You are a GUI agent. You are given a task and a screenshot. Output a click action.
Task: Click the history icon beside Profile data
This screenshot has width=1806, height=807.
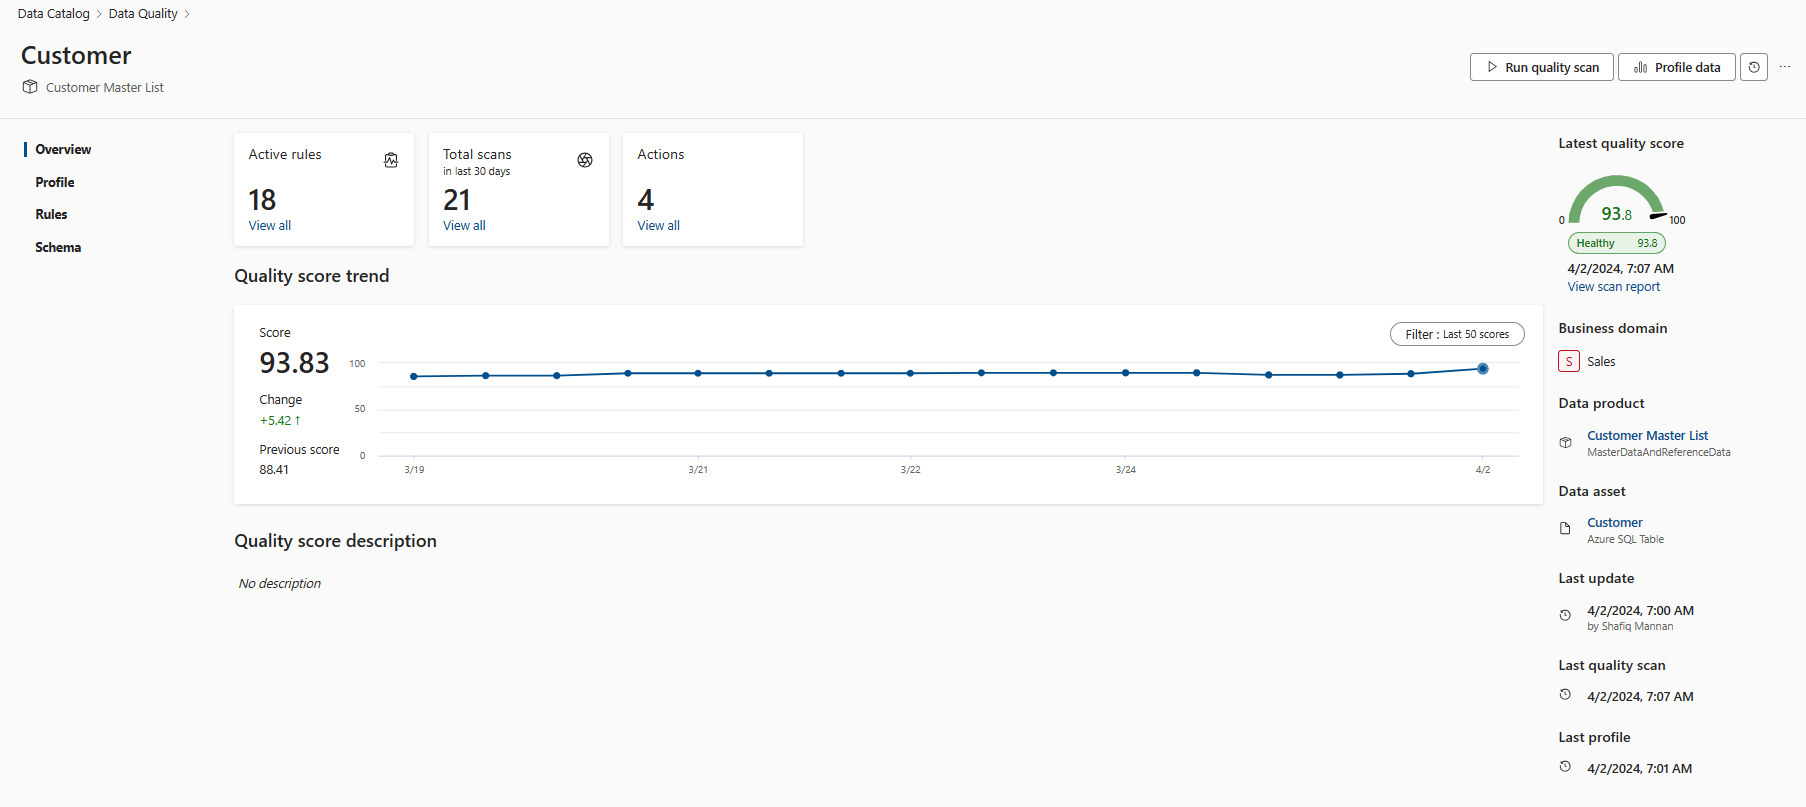(x=1754, y=67)
